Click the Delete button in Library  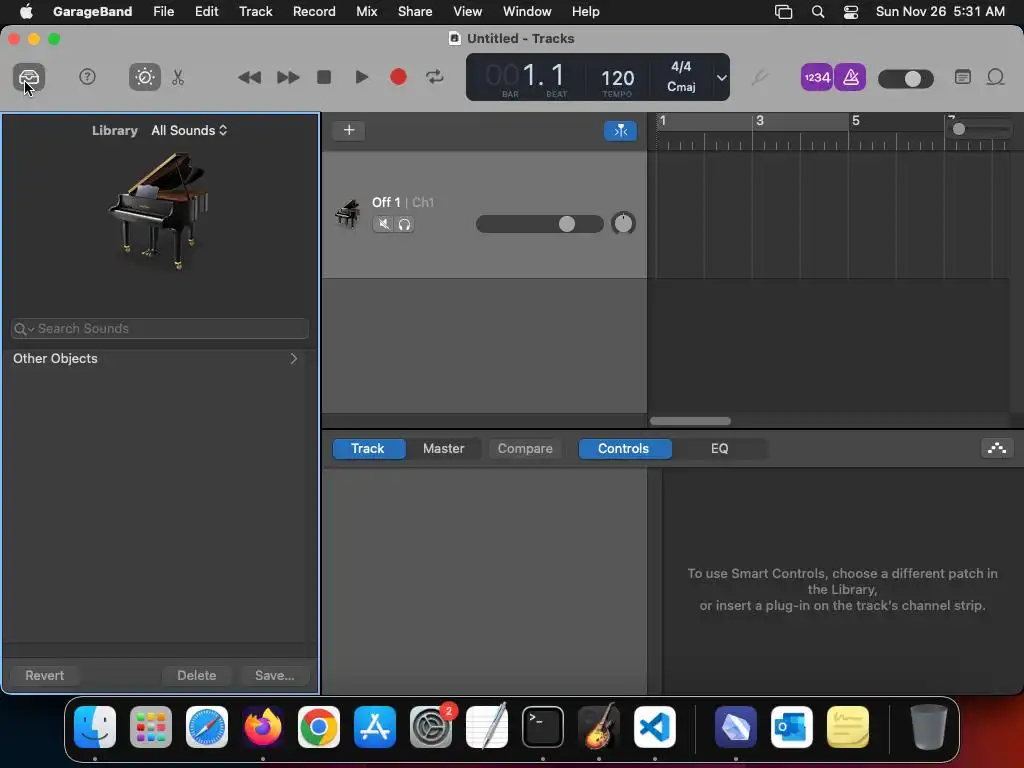(x=197, y=675)
